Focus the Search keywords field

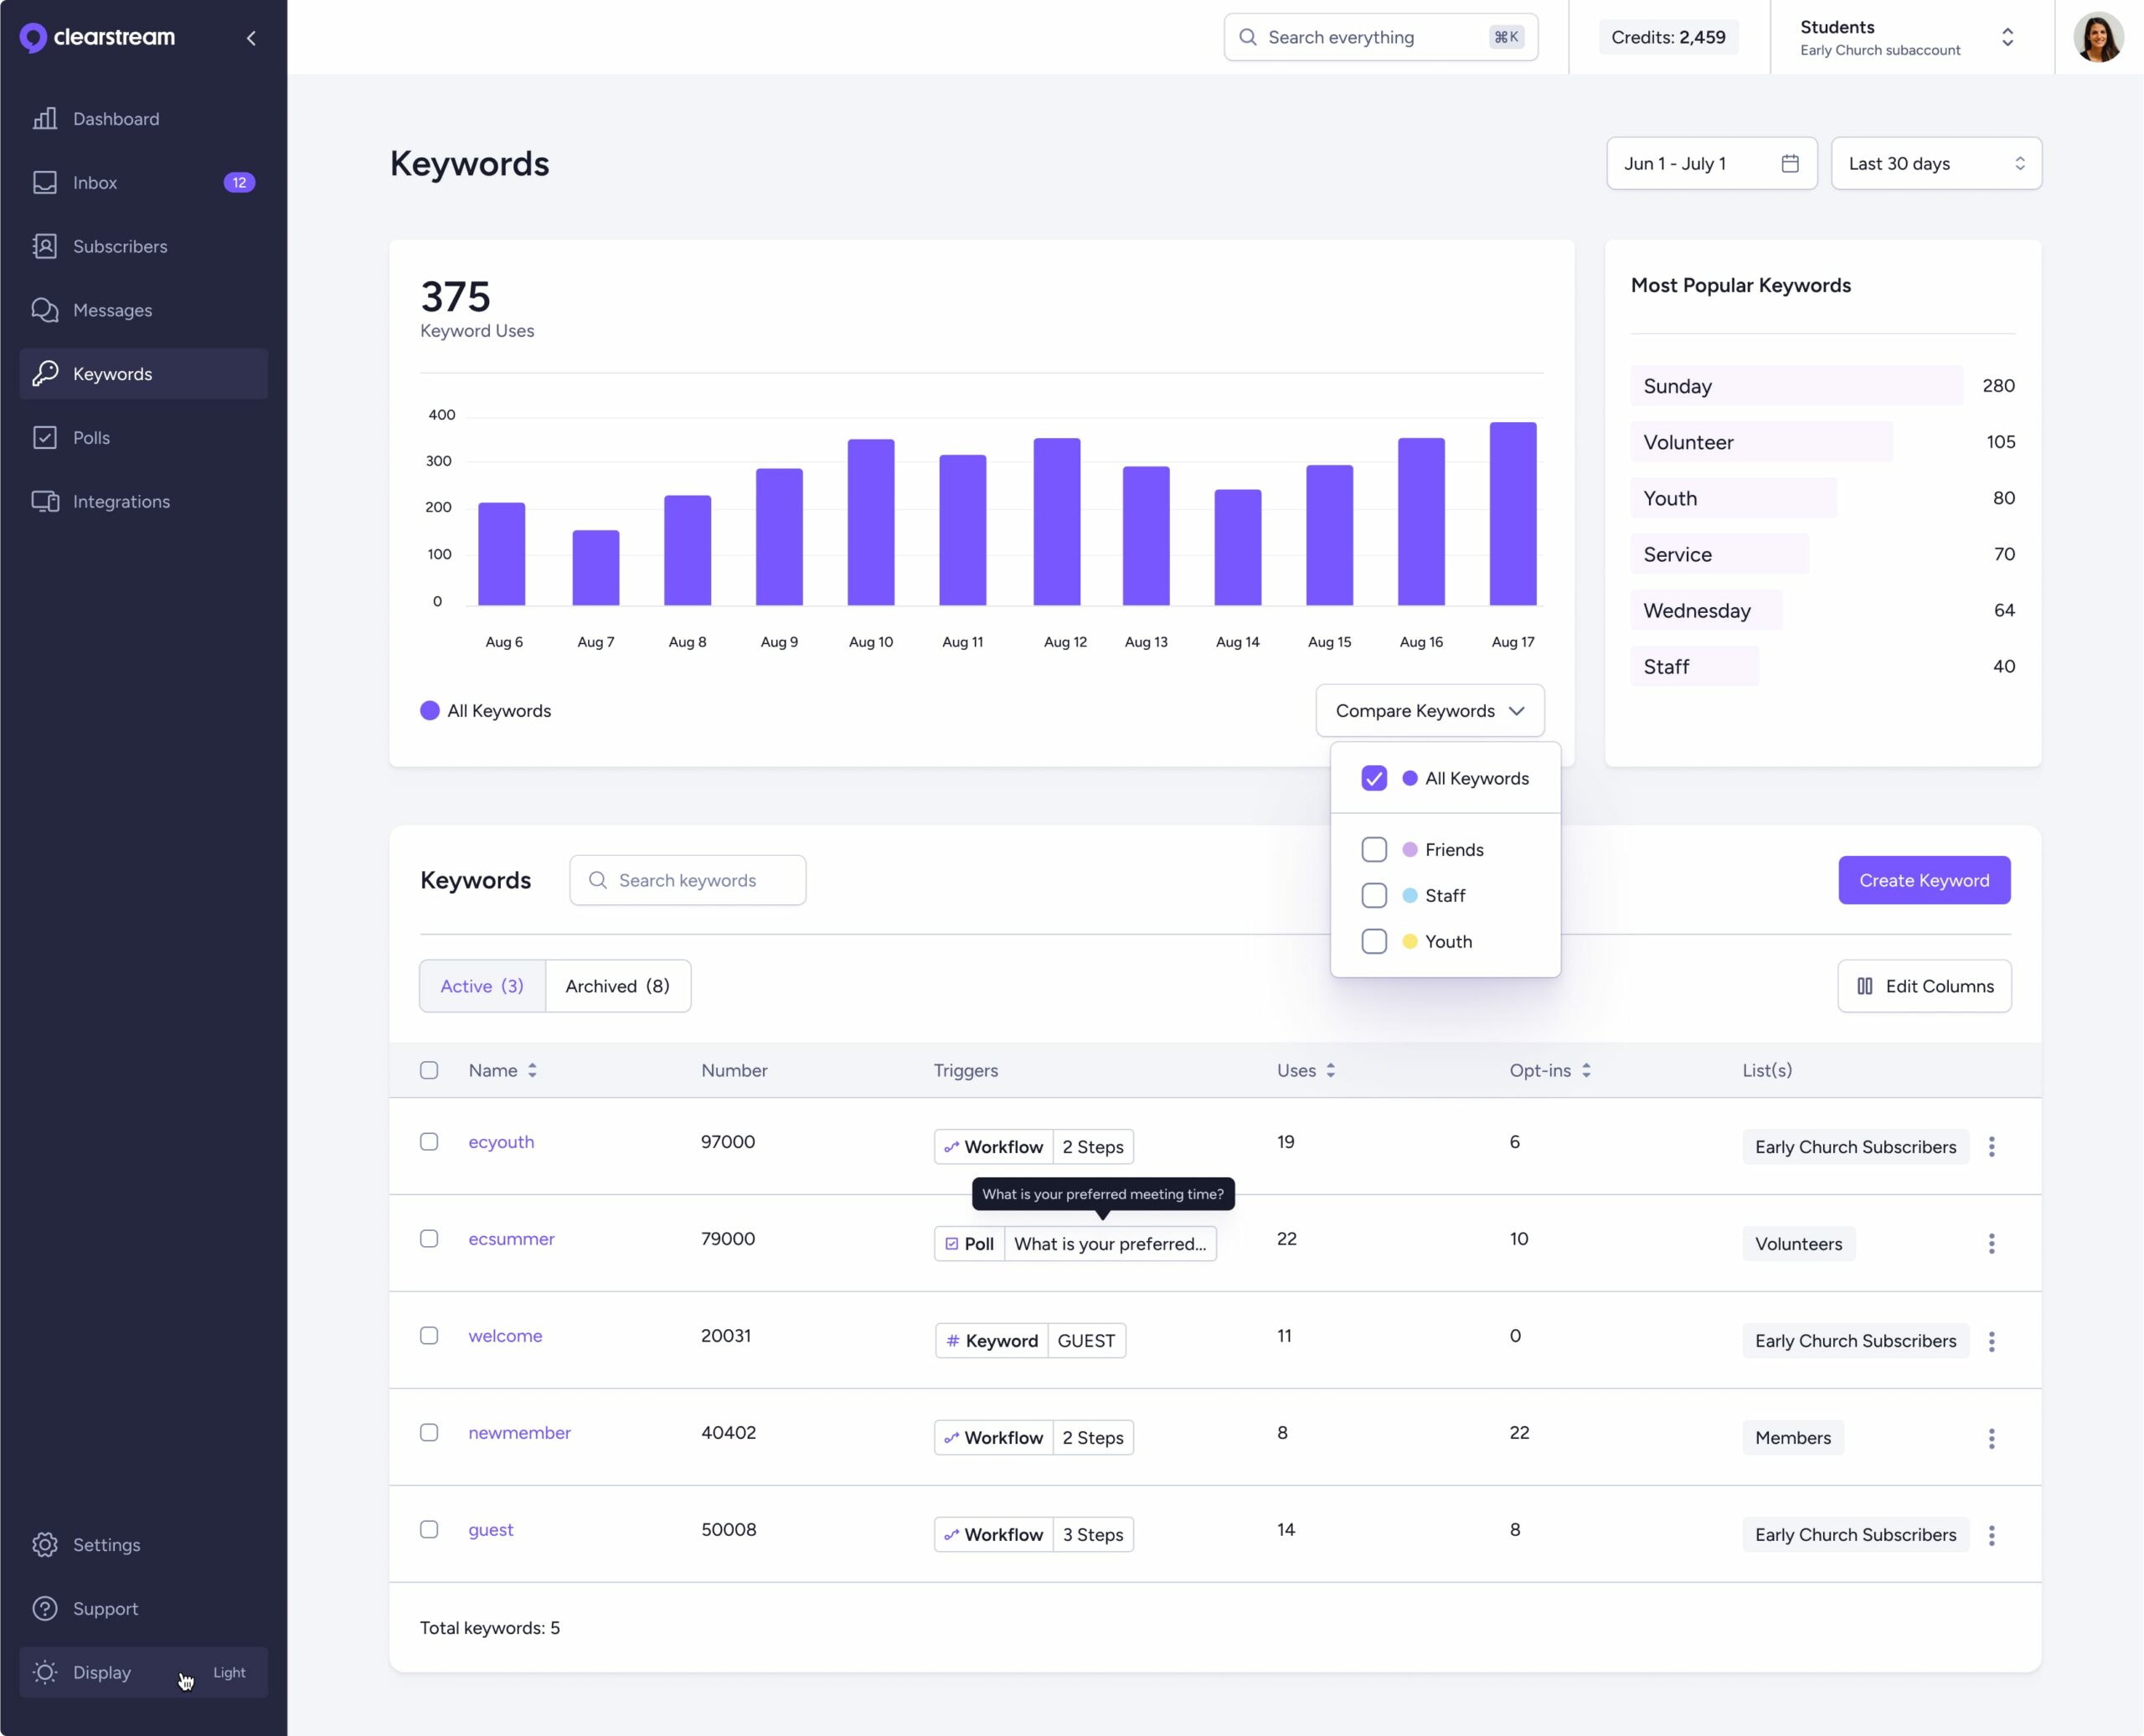[688, 880]
